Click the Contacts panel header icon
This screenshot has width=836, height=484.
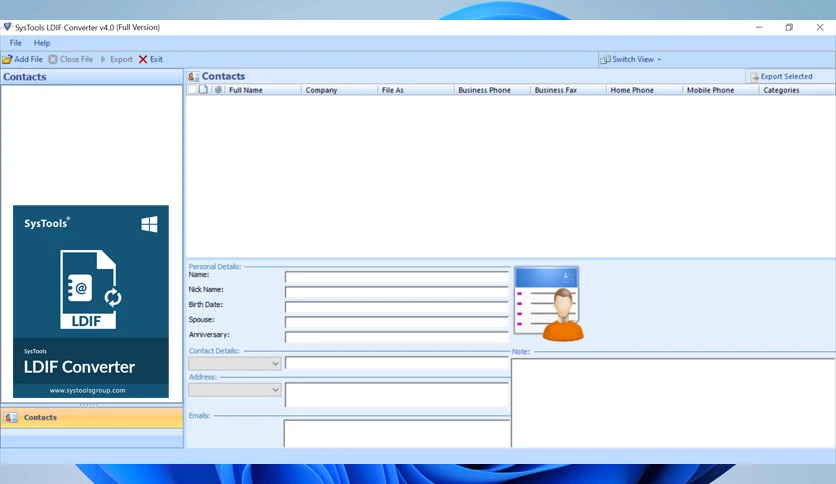[193, 76]
